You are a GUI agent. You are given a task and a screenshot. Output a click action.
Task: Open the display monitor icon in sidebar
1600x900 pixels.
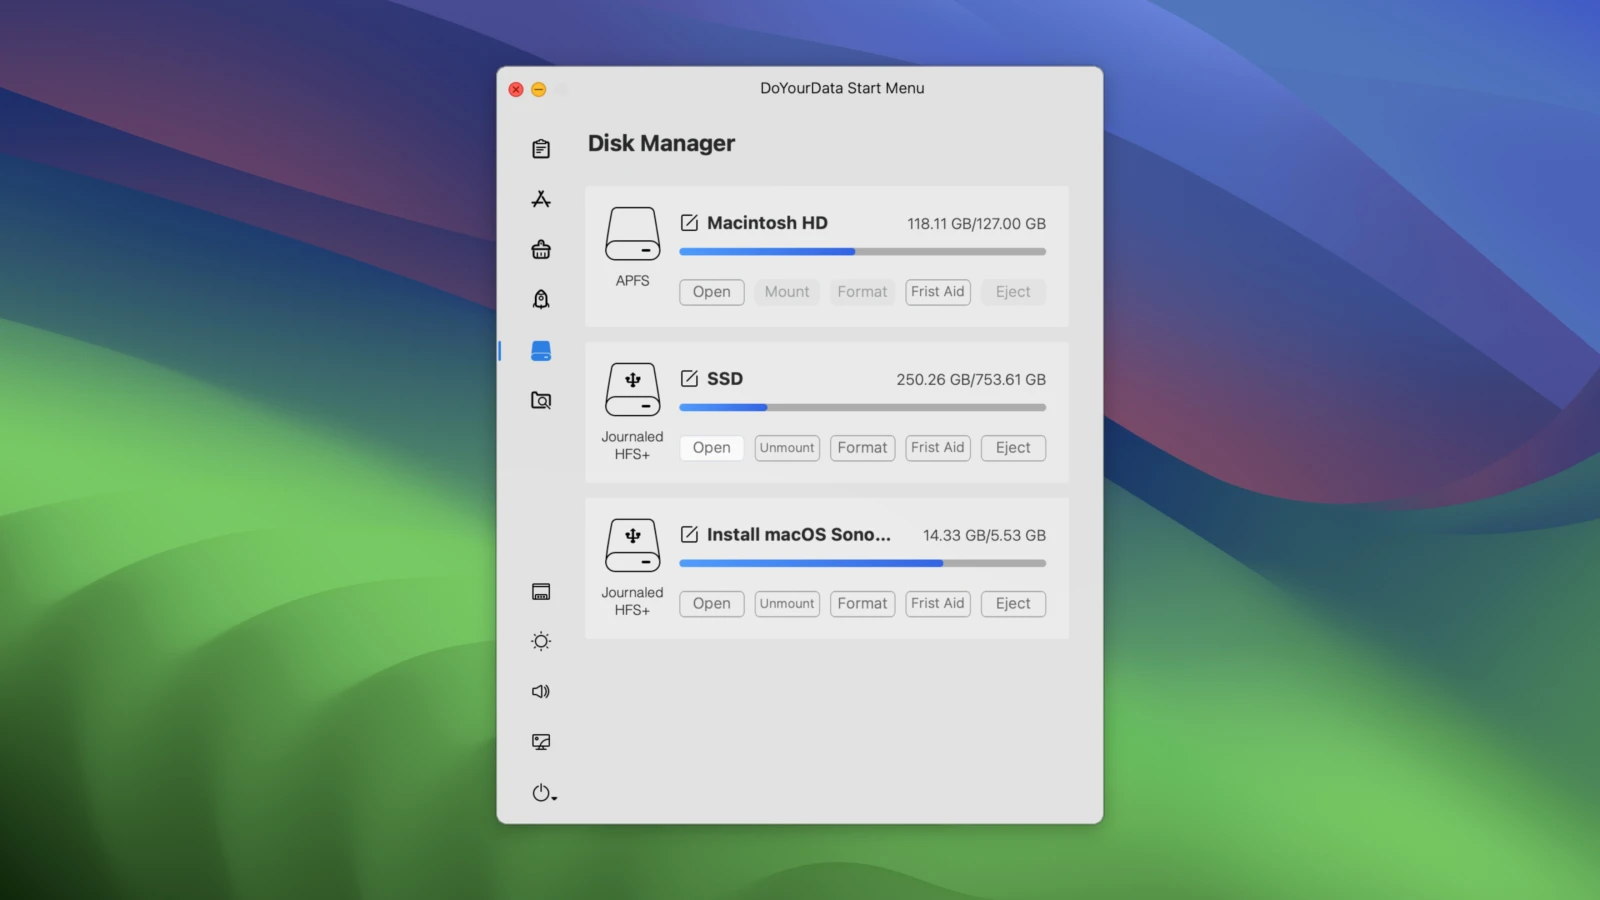point(541,742)
